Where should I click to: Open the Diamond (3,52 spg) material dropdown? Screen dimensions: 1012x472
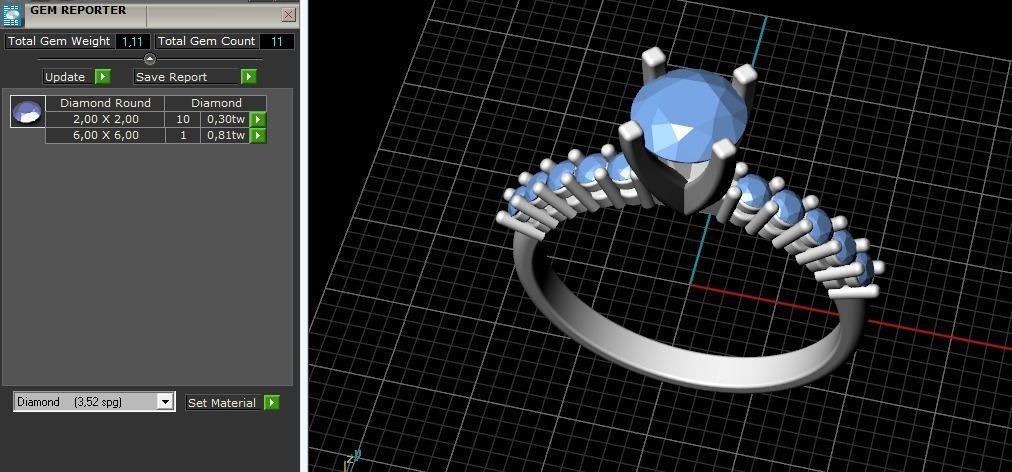(165, 402)
